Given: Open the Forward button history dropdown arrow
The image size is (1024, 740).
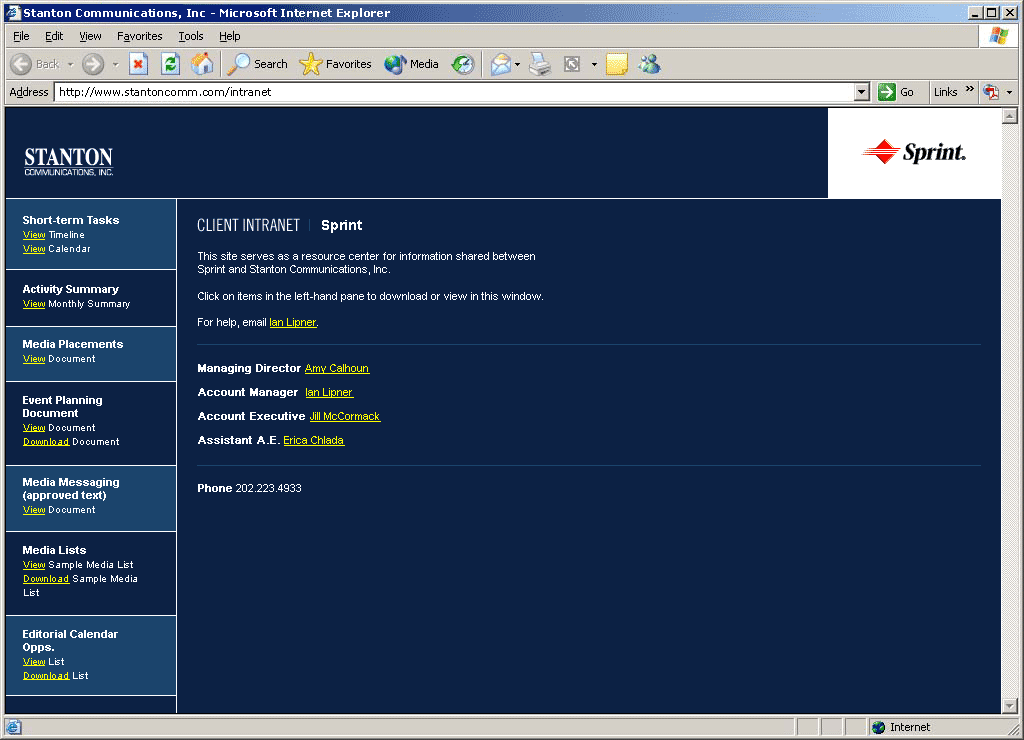Looking at the screenshot, I should coord(115,64).
